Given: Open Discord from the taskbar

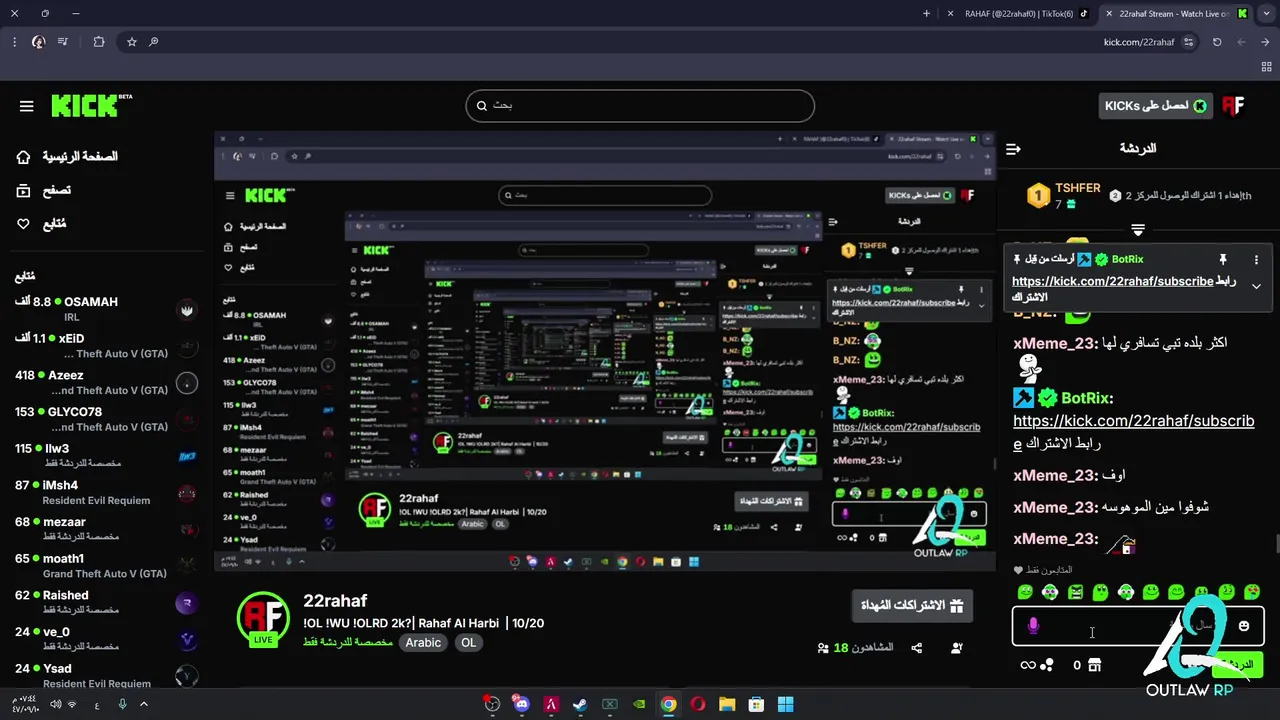Looking at the screenshot, I should pyautogui.click(x=521, y=704).
